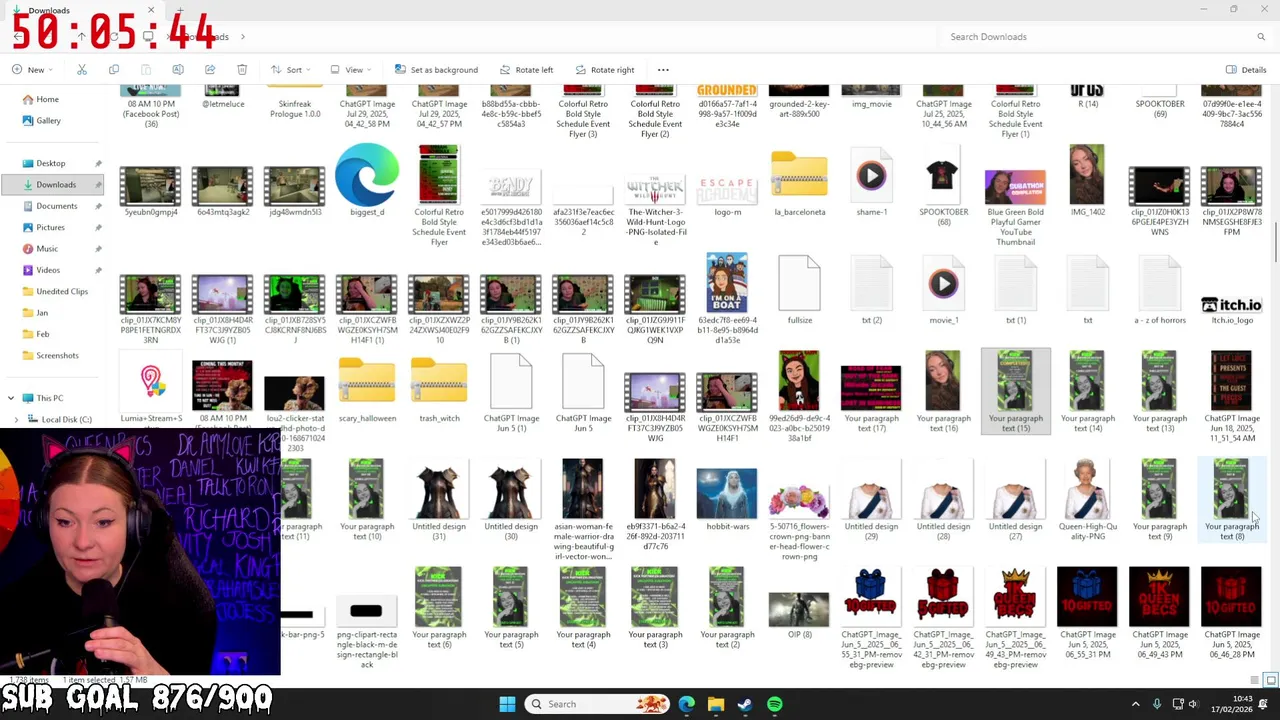The height and width of the screenshot is (720, 1280).
Task: Select the itch.io_logo file
Action: point(1231,310)
